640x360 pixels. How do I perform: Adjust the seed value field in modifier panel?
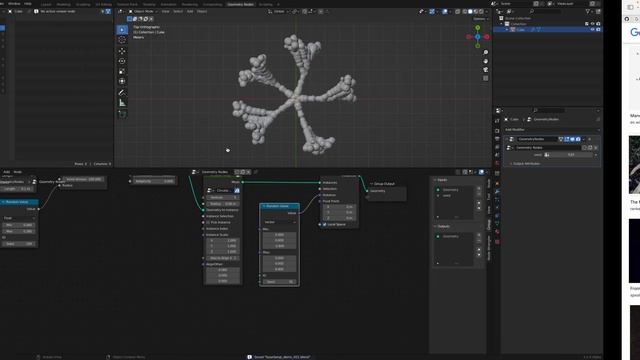coord(571,155)
